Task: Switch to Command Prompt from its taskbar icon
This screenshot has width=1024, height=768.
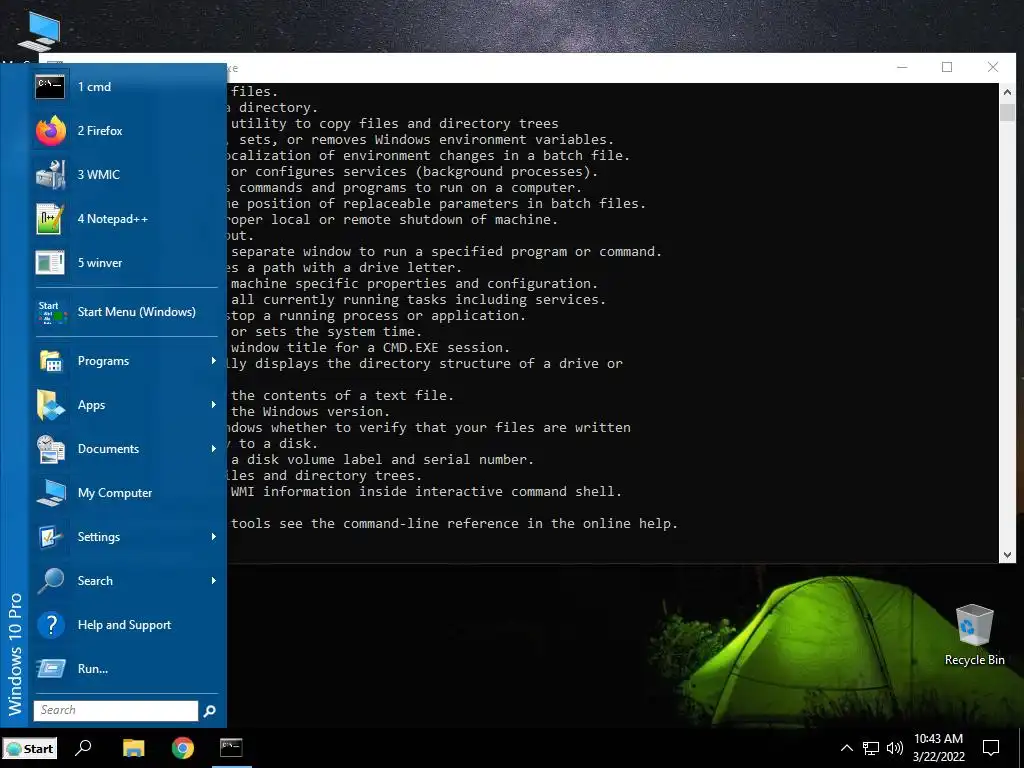Action: (x=231, y=748)
